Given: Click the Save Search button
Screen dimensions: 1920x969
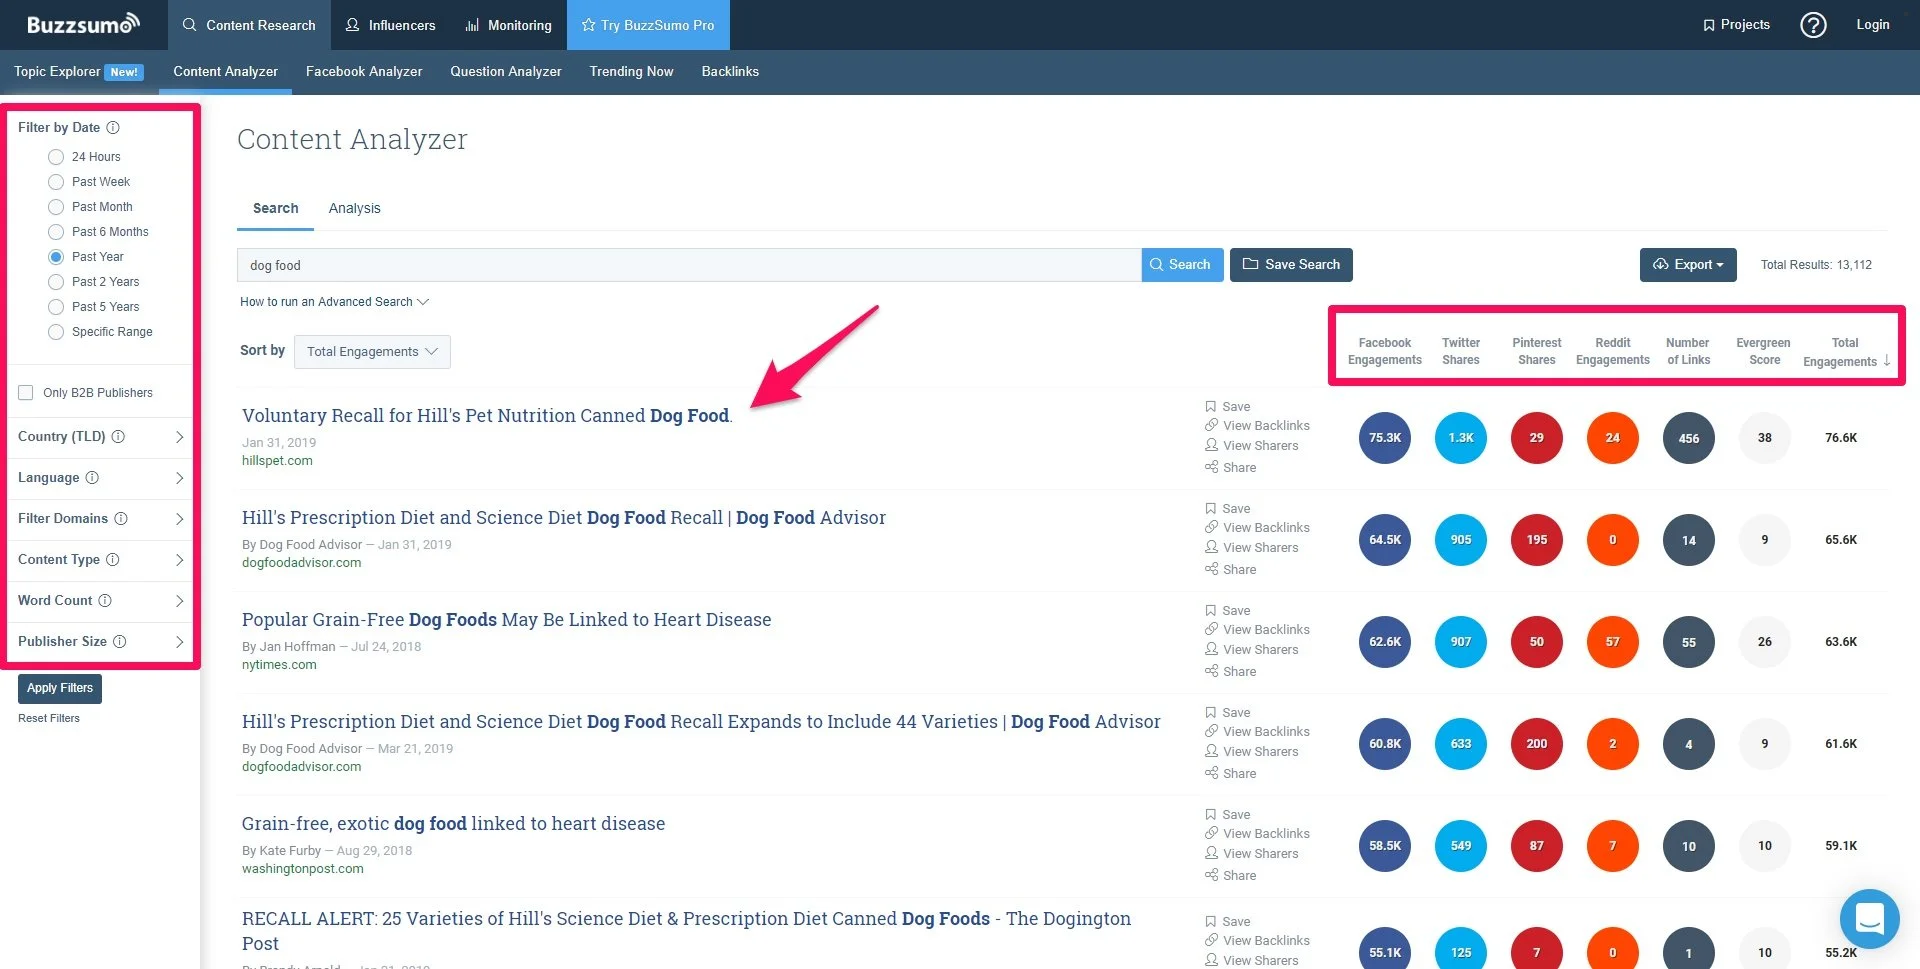Looking at the screenshot, I should 1291,265.
